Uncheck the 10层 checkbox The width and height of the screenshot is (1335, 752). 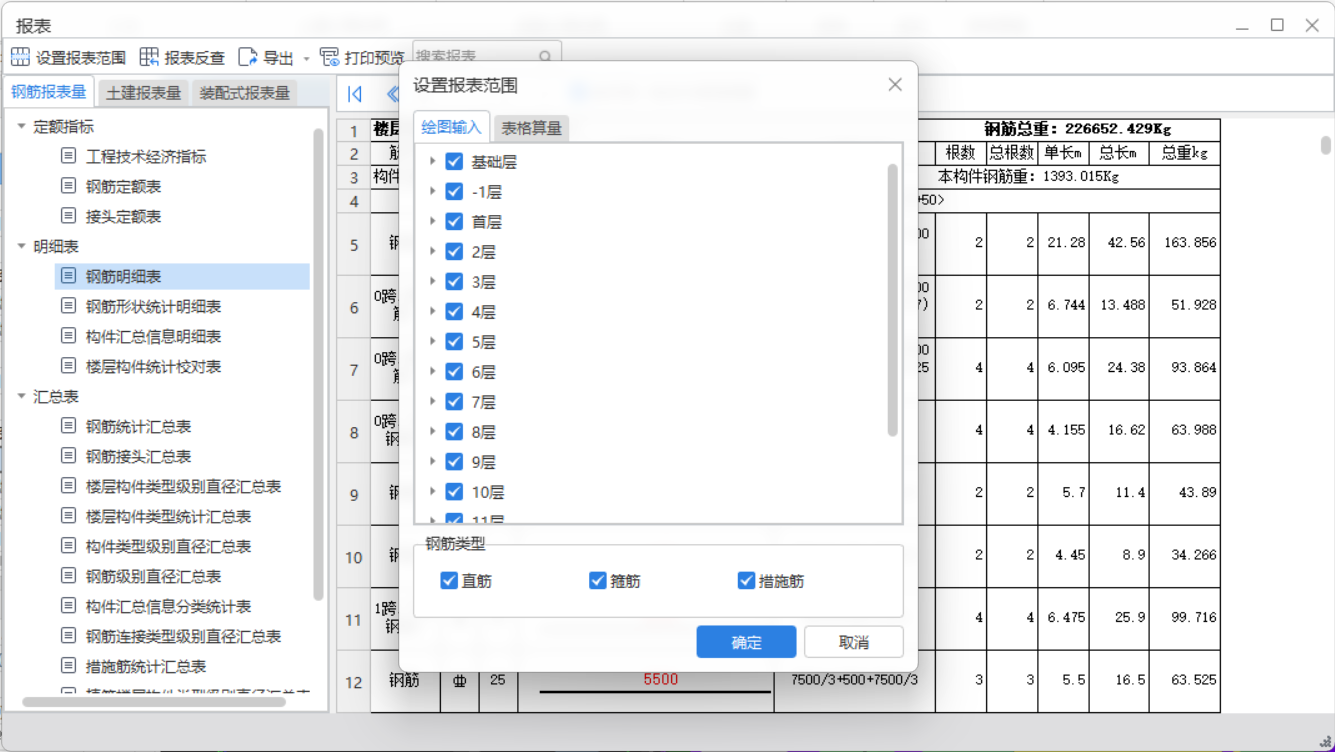(x=454, y=491)
